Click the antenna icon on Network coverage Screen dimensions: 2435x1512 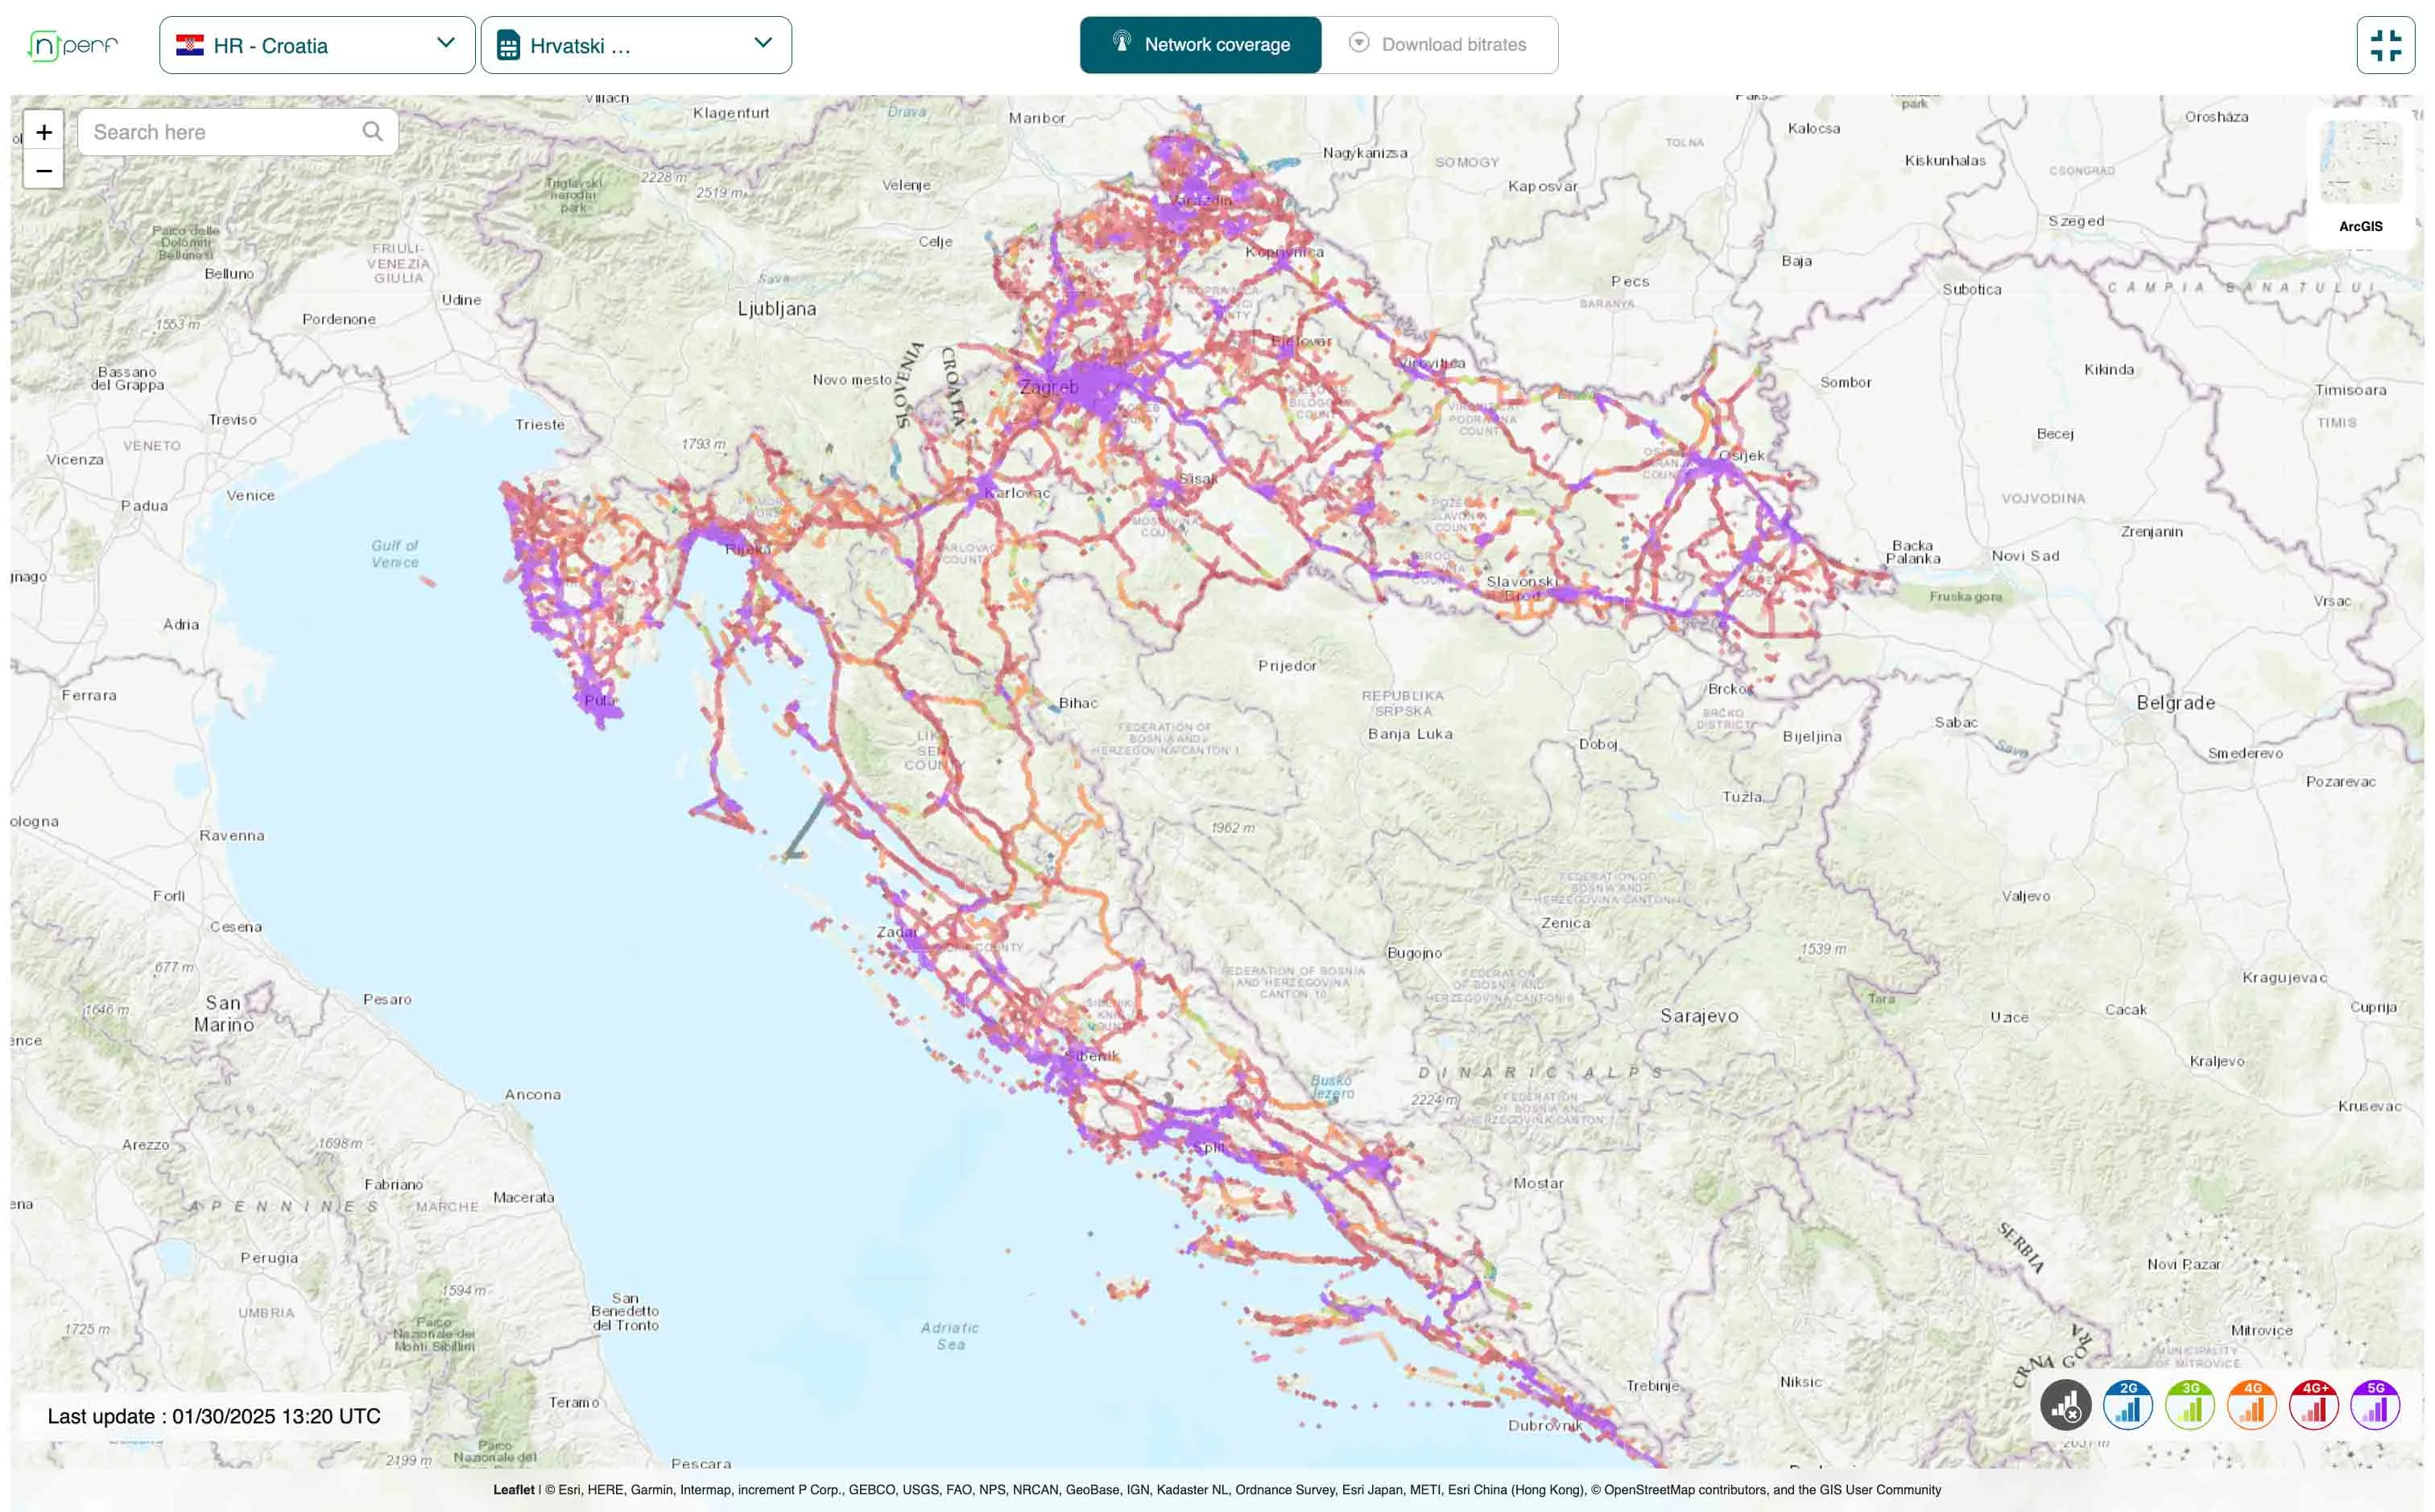click(x=1122, y=42)
